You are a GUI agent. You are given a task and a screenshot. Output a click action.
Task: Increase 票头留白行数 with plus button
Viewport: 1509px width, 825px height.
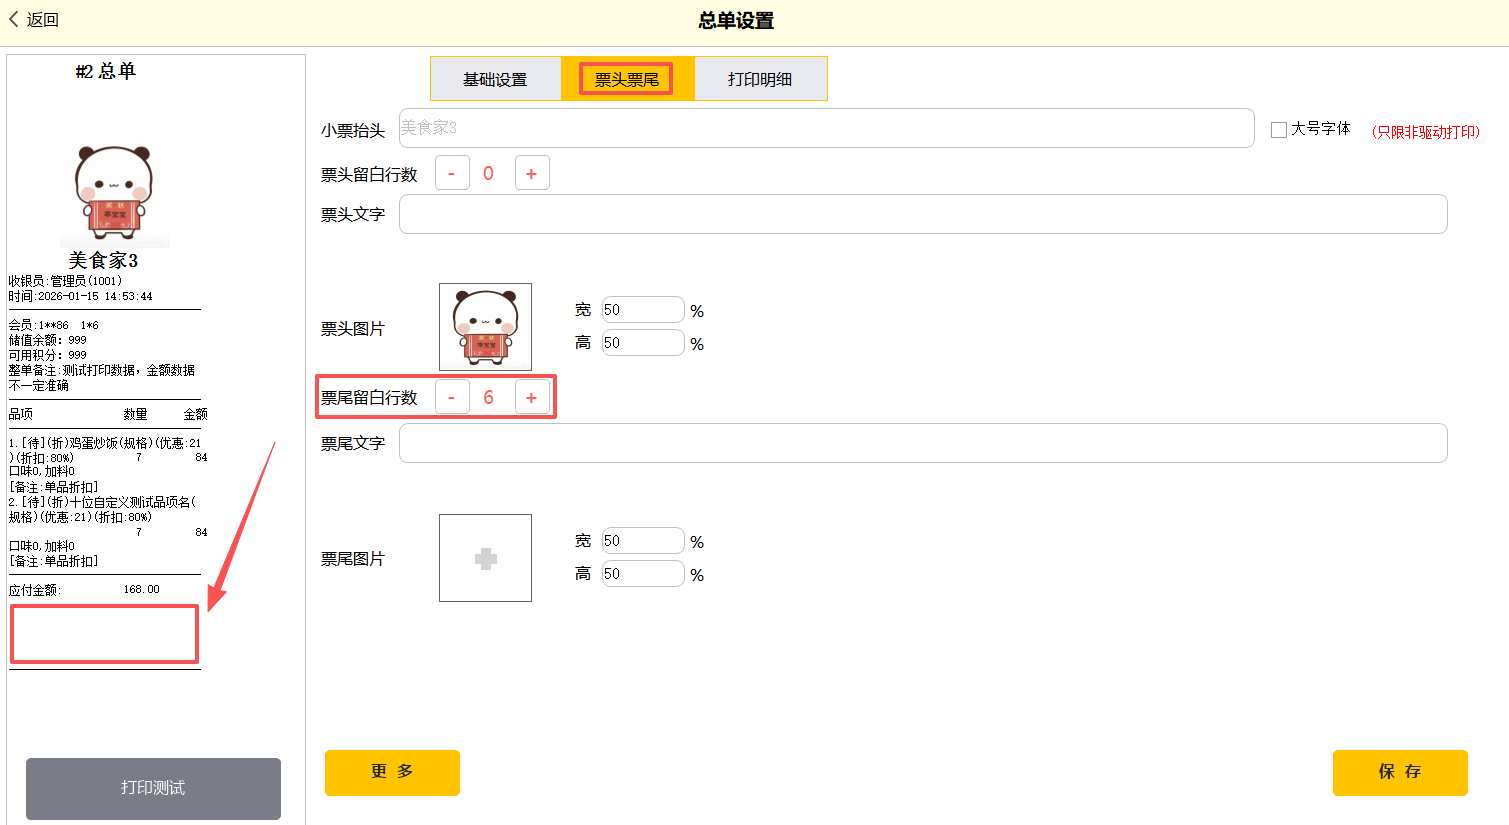531,173
